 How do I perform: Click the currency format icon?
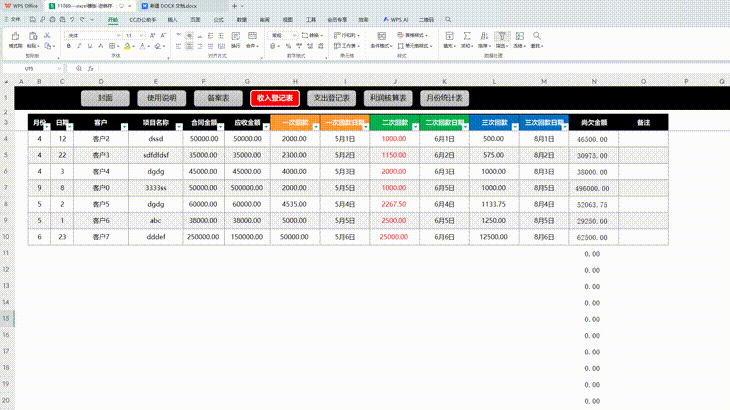click(x=273, y=46)
